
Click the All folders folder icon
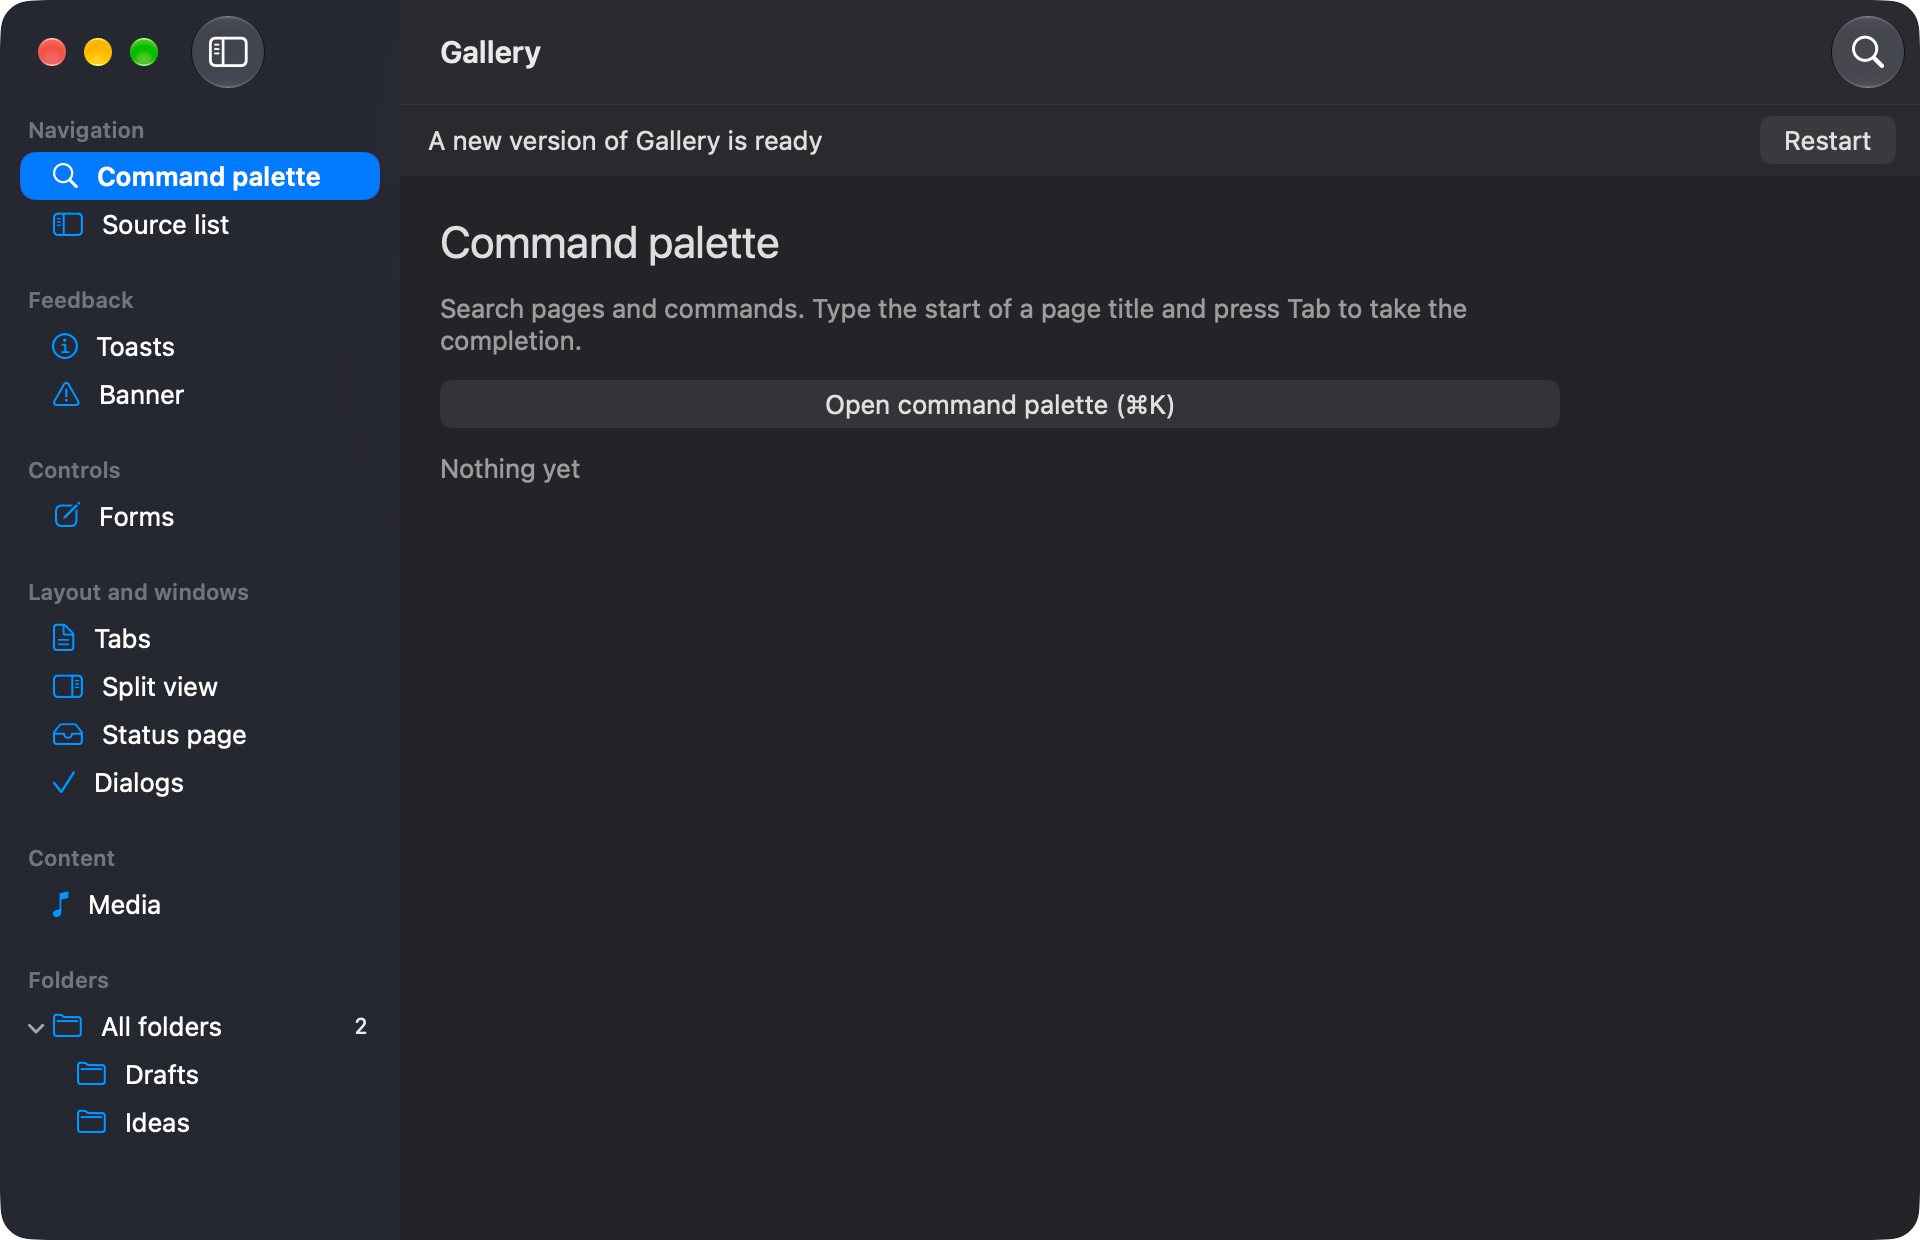[x=67, y=1026]
